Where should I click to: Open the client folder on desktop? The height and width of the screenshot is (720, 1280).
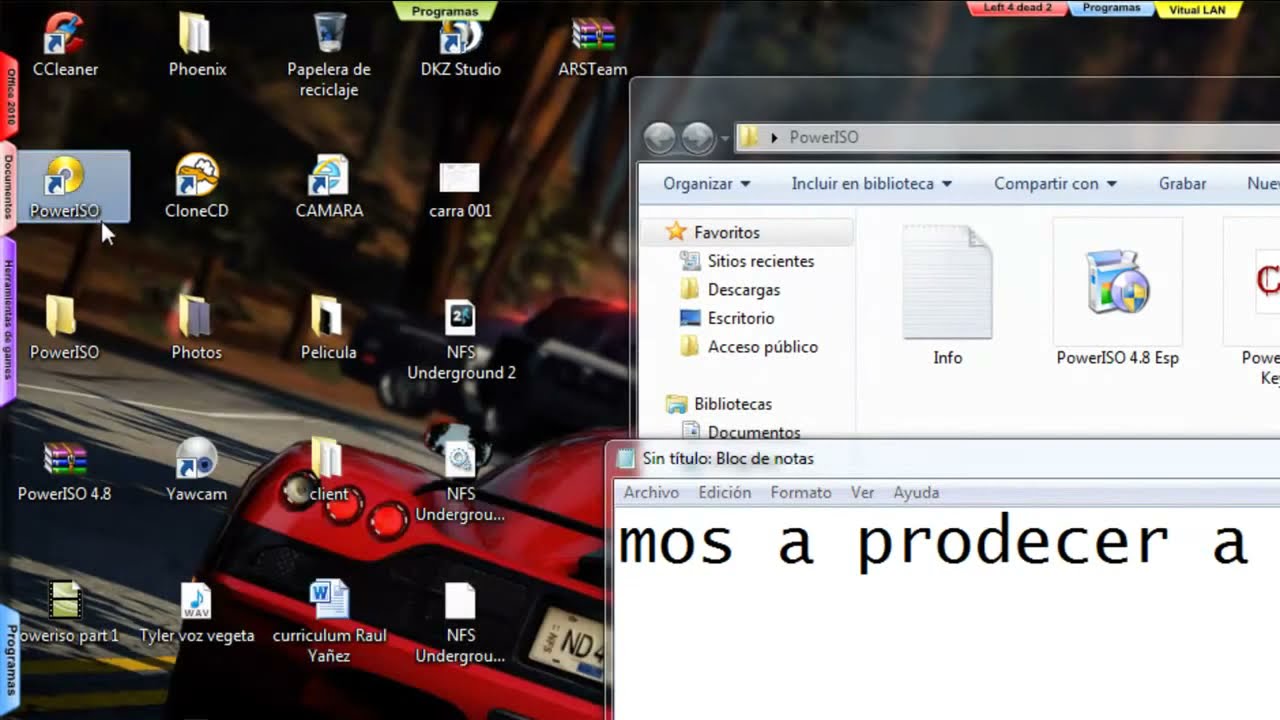pos(328,470)
